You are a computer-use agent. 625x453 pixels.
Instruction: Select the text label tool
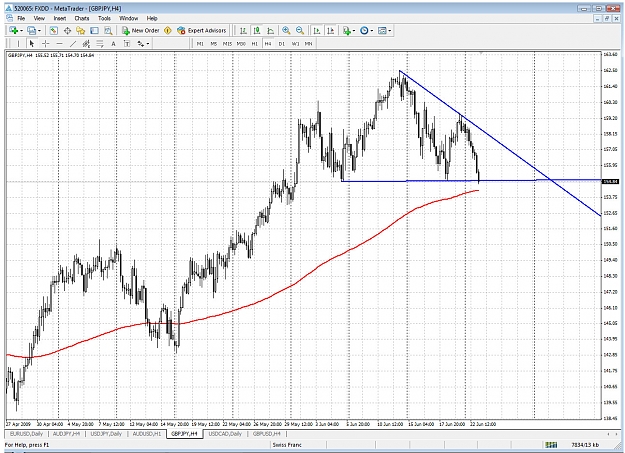[127, 43]
